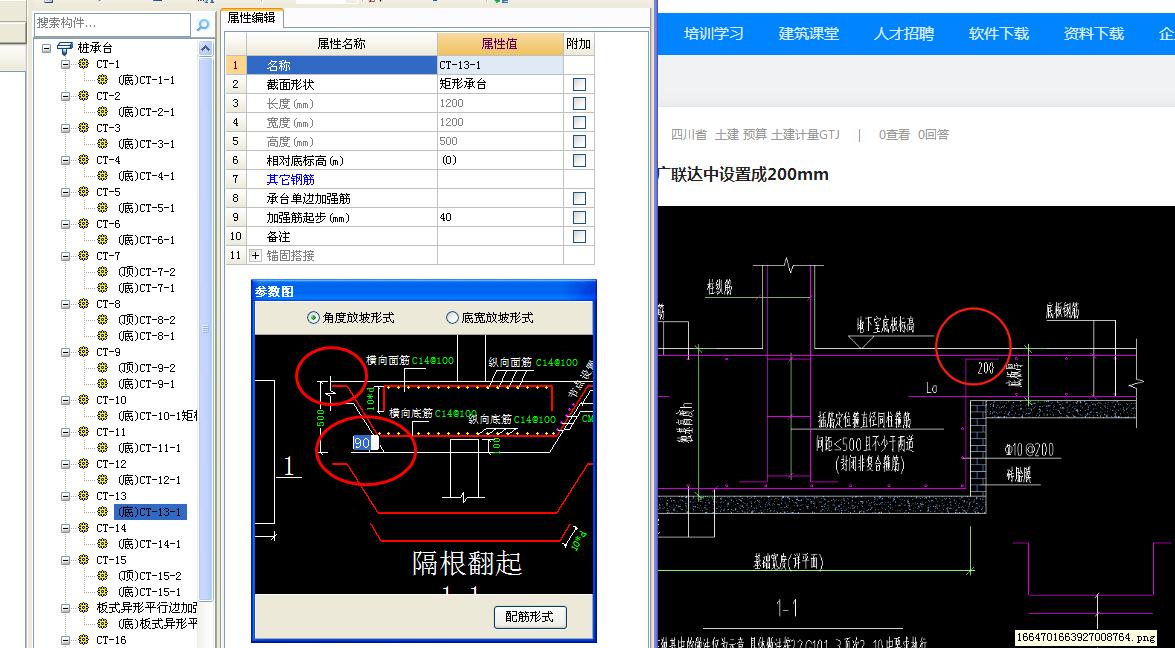Click the gear icon of CT-5
The height and width of the screenshot is (648, 1175).
point(84,192)
